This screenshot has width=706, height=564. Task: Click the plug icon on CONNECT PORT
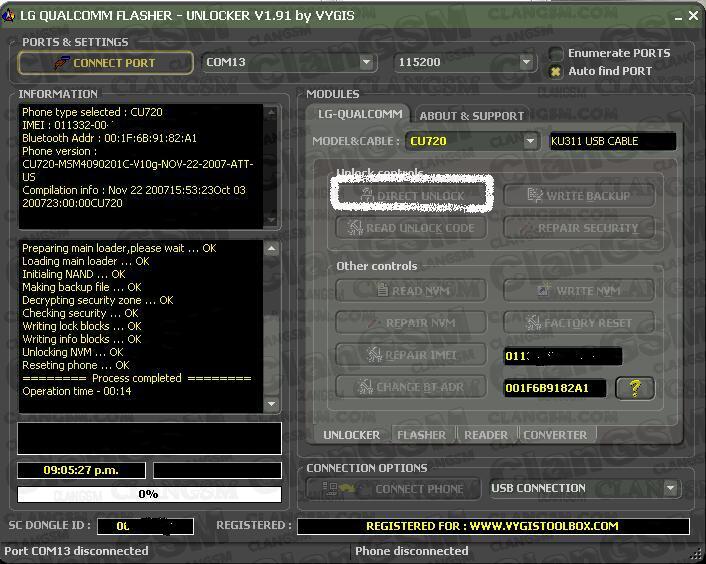[x=62, y=63]
